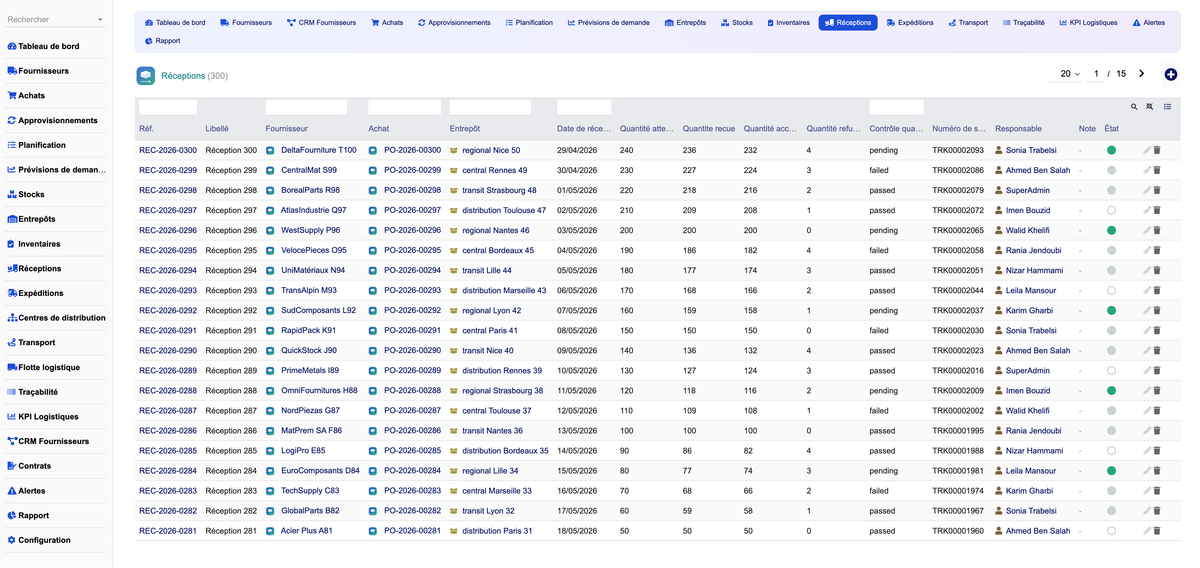This screenshot has height=568, width=1200.
Task: Focus the Achat filter field
Action: click(404, 107)
